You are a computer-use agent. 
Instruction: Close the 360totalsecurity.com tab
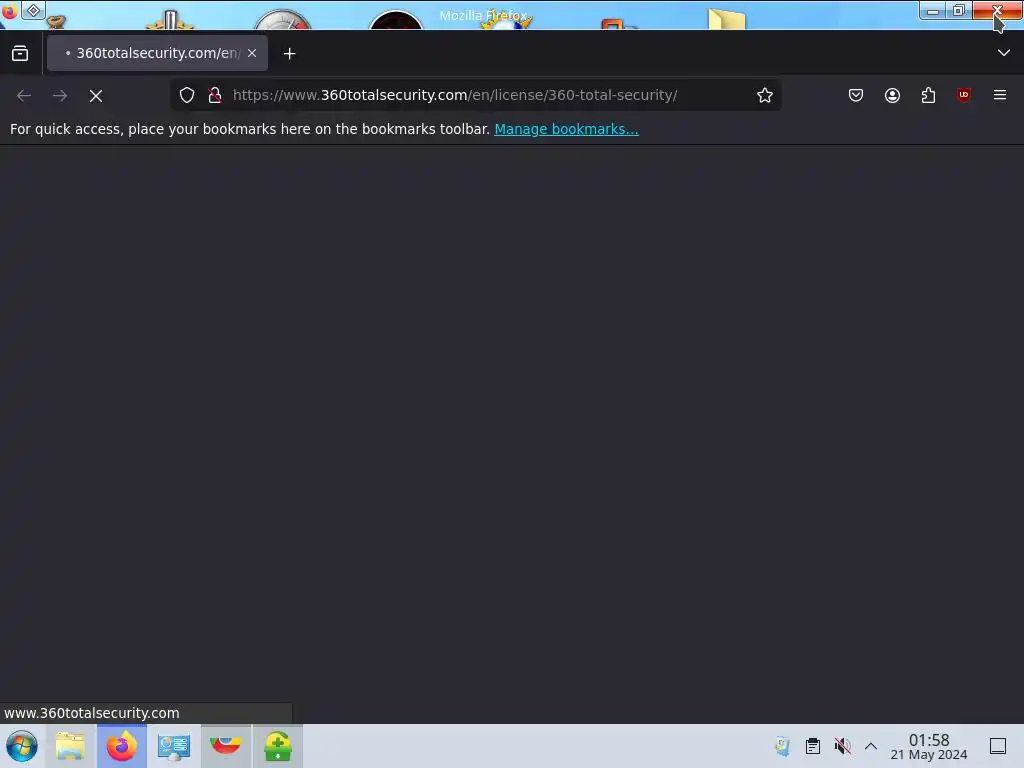(x=252, y=53)
